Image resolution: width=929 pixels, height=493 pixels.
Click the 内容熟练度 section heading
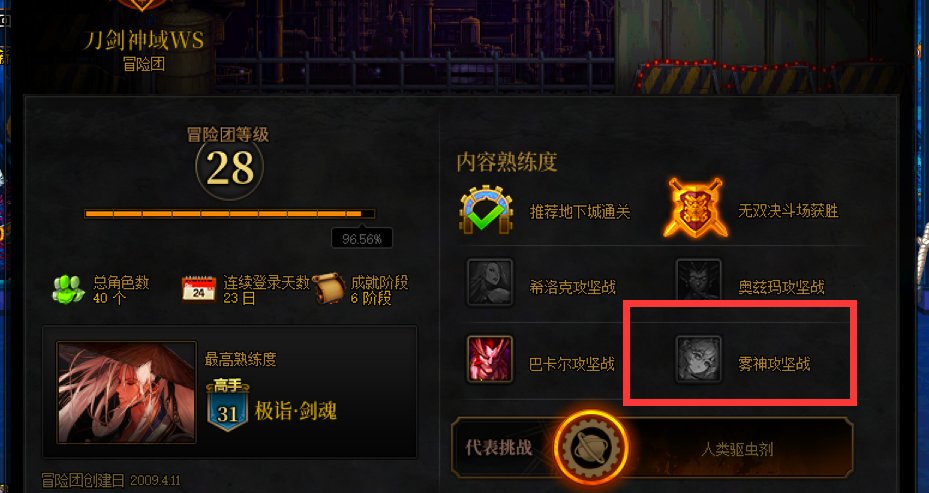click(x=507, y=162)
